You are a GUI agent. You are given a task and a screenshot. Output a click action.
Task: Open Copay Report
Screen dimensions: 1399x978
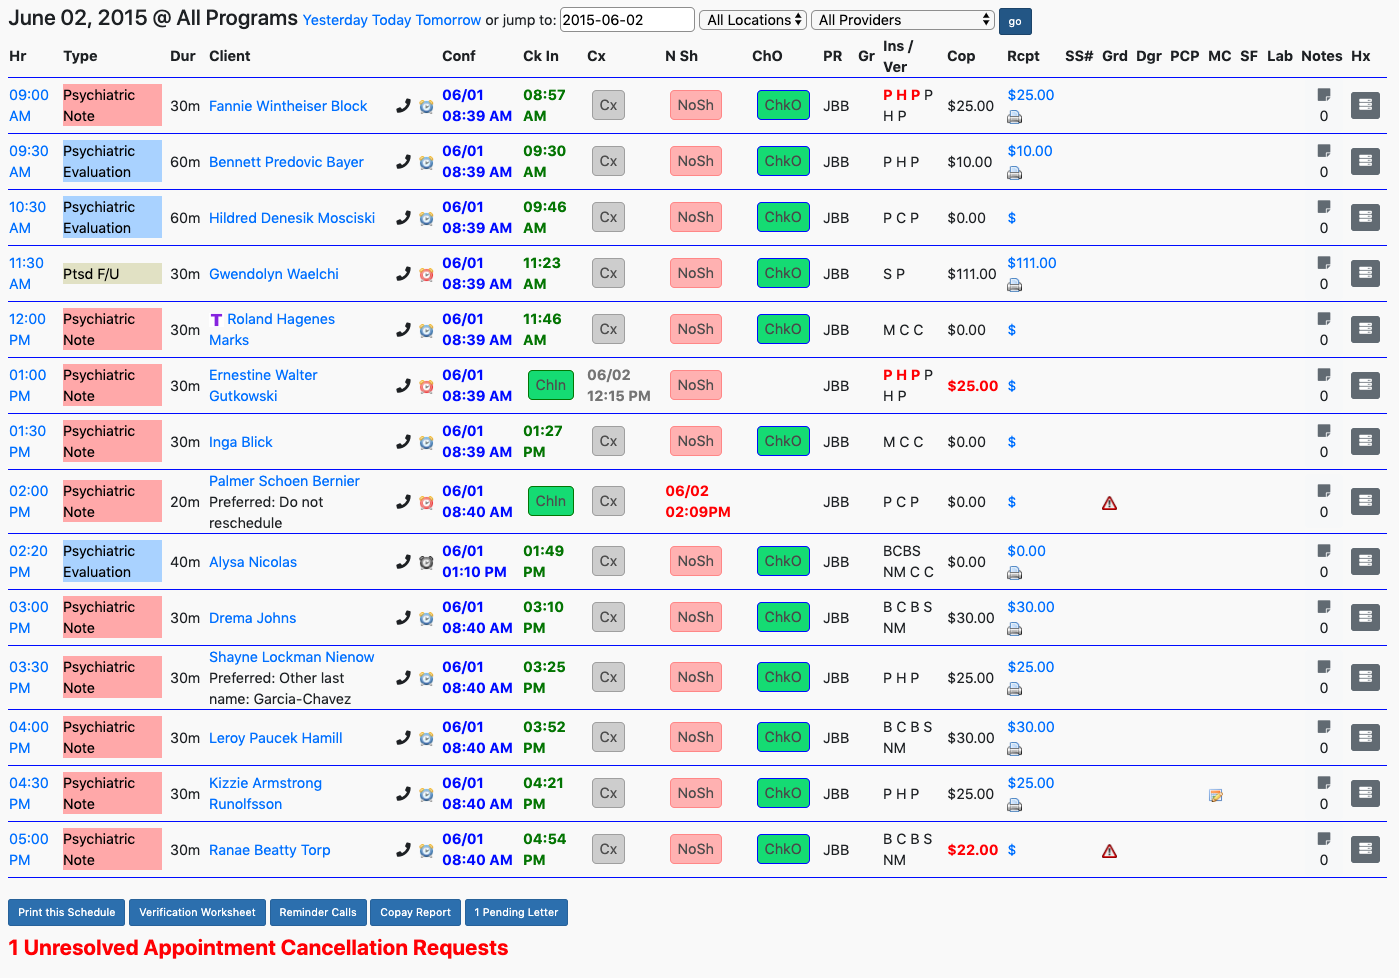pos(415,912)
